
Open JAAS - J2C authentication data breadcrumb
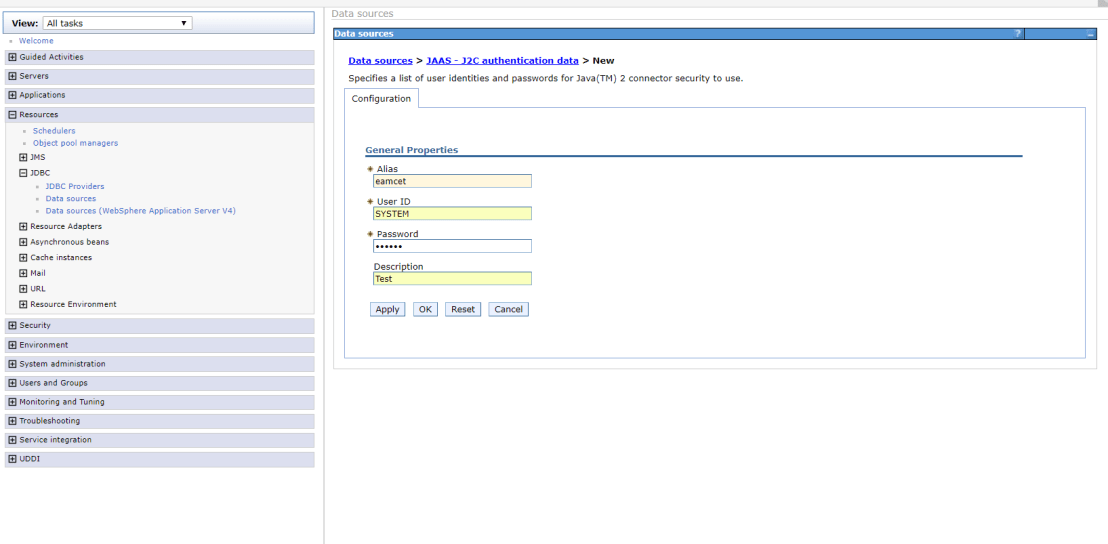pyautogui.click(x=502, y=61)
